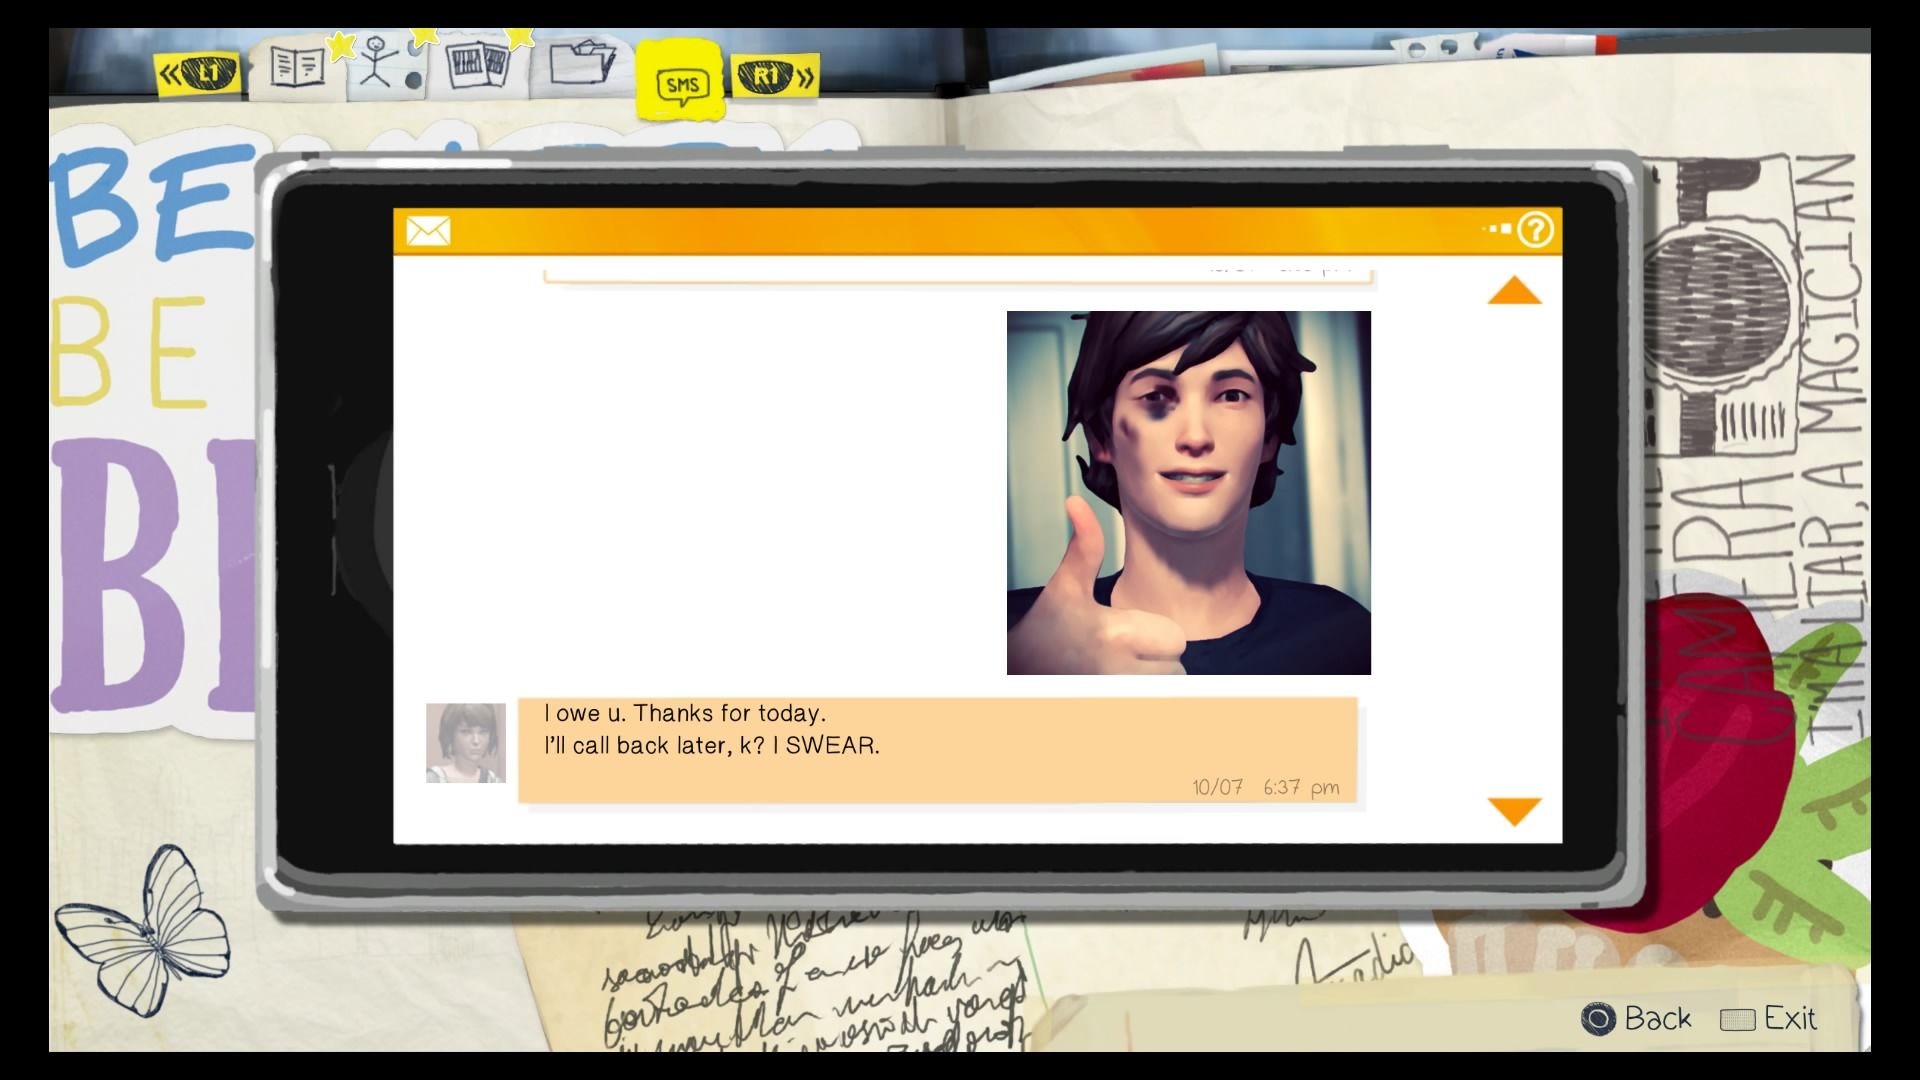The image size is (1920, 1080).
Task: Click the envelope messages icon
Action: 428,232
